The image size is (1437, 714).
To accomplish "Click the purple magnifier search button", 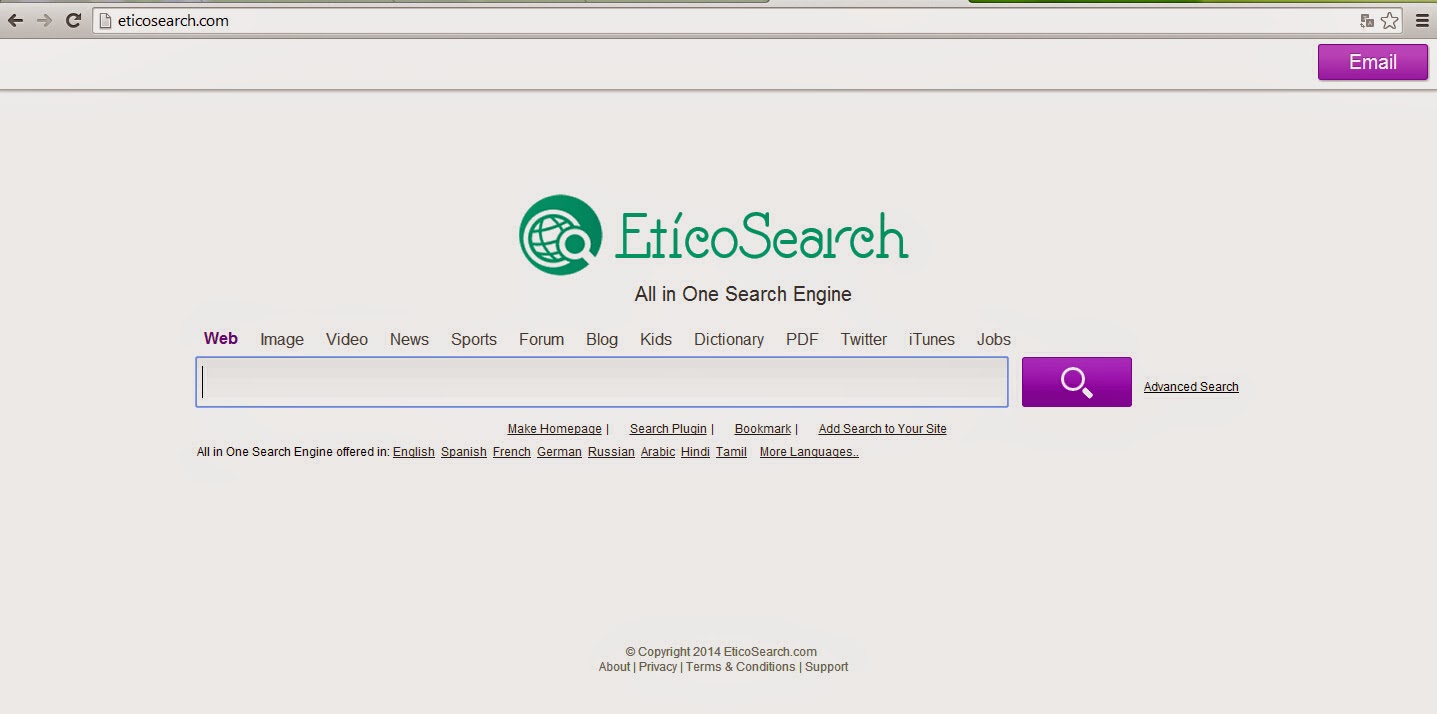I will point(1076,382).
